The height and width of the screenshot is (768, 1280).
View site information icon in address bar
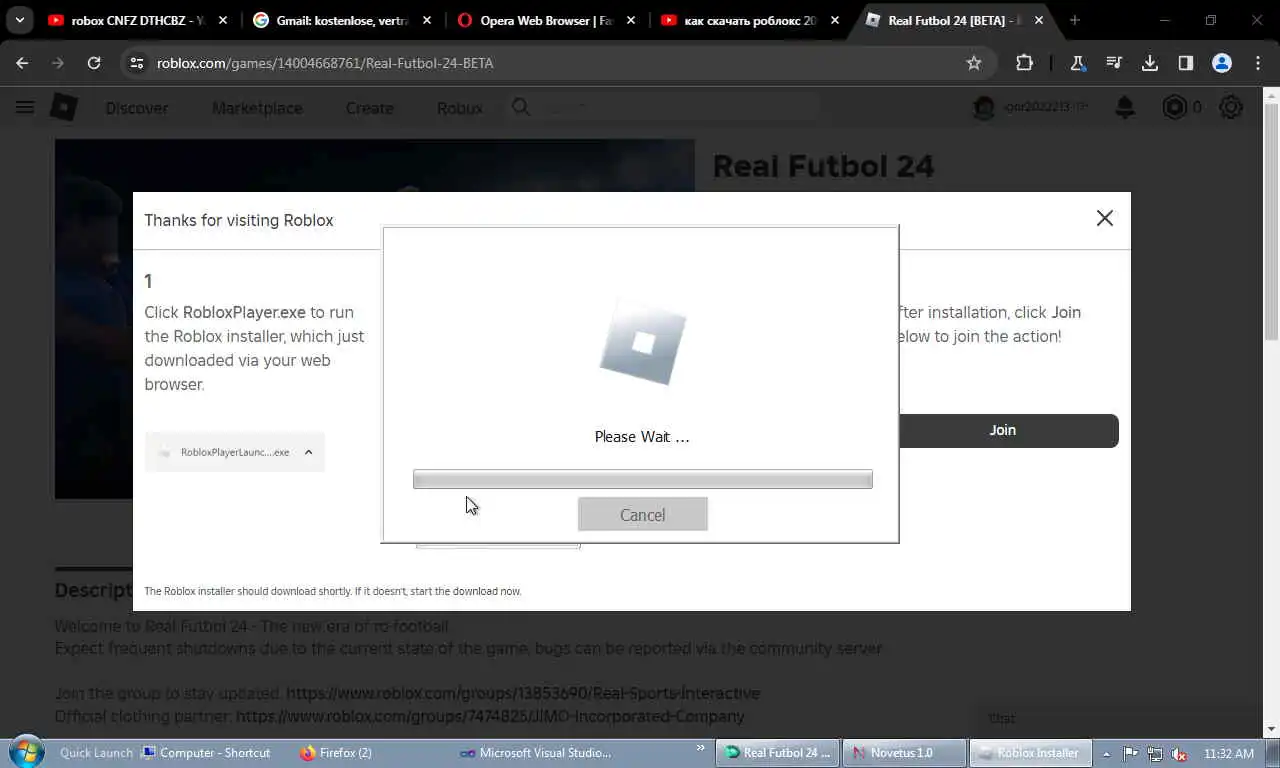pyautogui.click(x=137, y=63)
